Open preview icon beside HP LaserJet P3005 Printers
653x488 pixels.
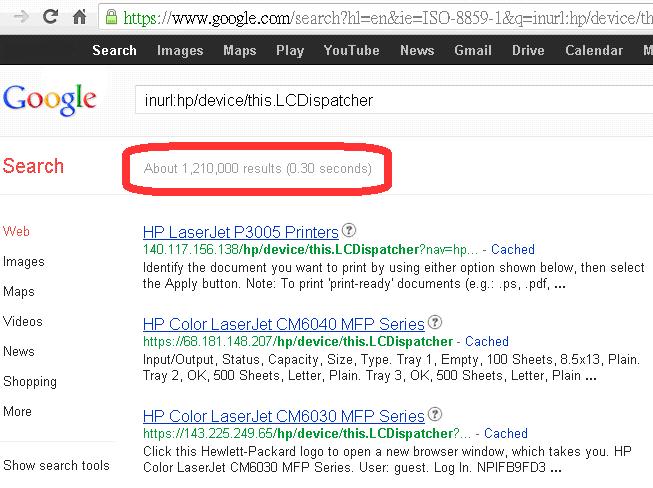(x=349, y=230)
